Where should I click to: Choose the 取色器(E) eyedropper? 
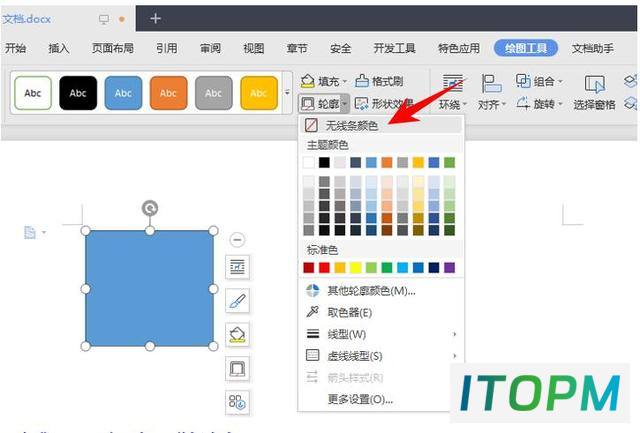pos(381,313)
